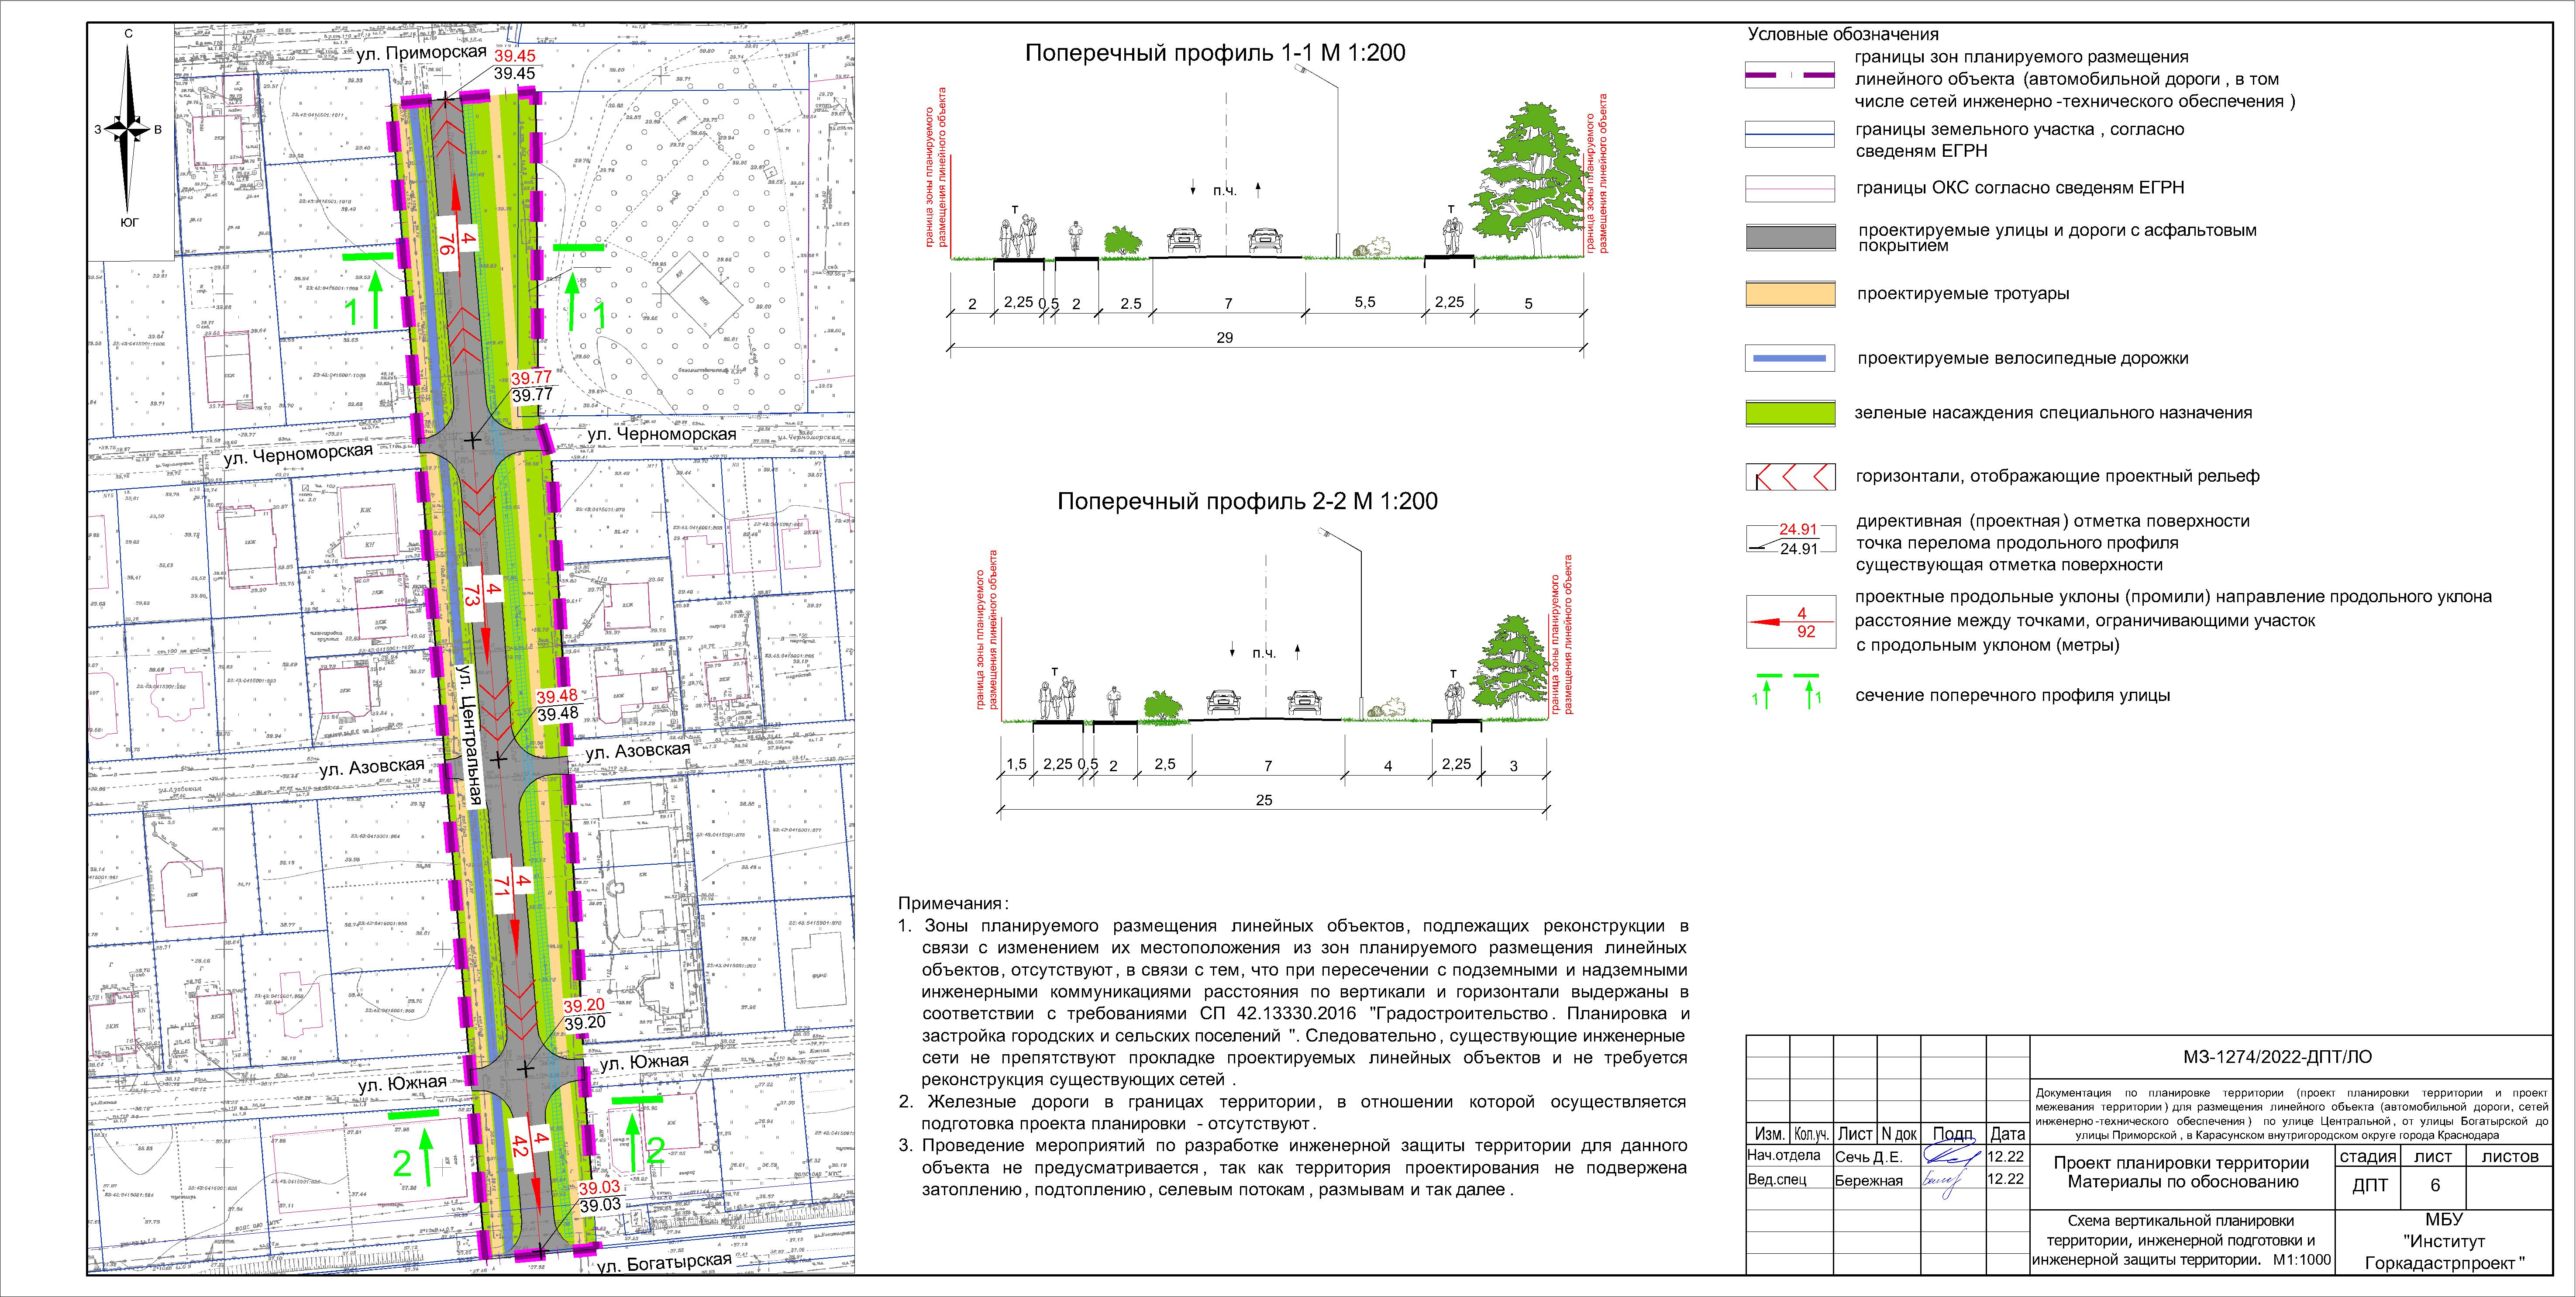2576x1297 pixels.
Task: Click the asphalt road gray legend swatch
Action: [1790, 237]
